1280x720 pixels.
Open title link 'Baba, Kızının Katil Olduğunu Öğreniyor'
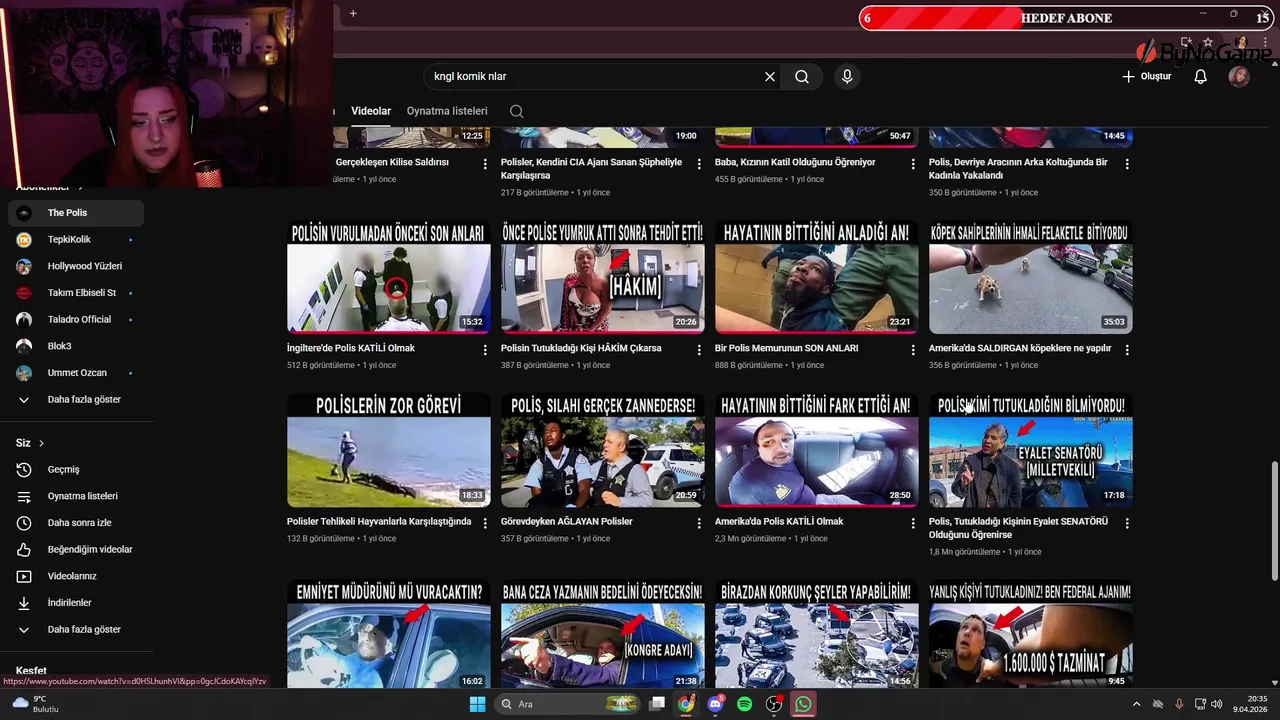pyautogui.click(x=795, y=162)
